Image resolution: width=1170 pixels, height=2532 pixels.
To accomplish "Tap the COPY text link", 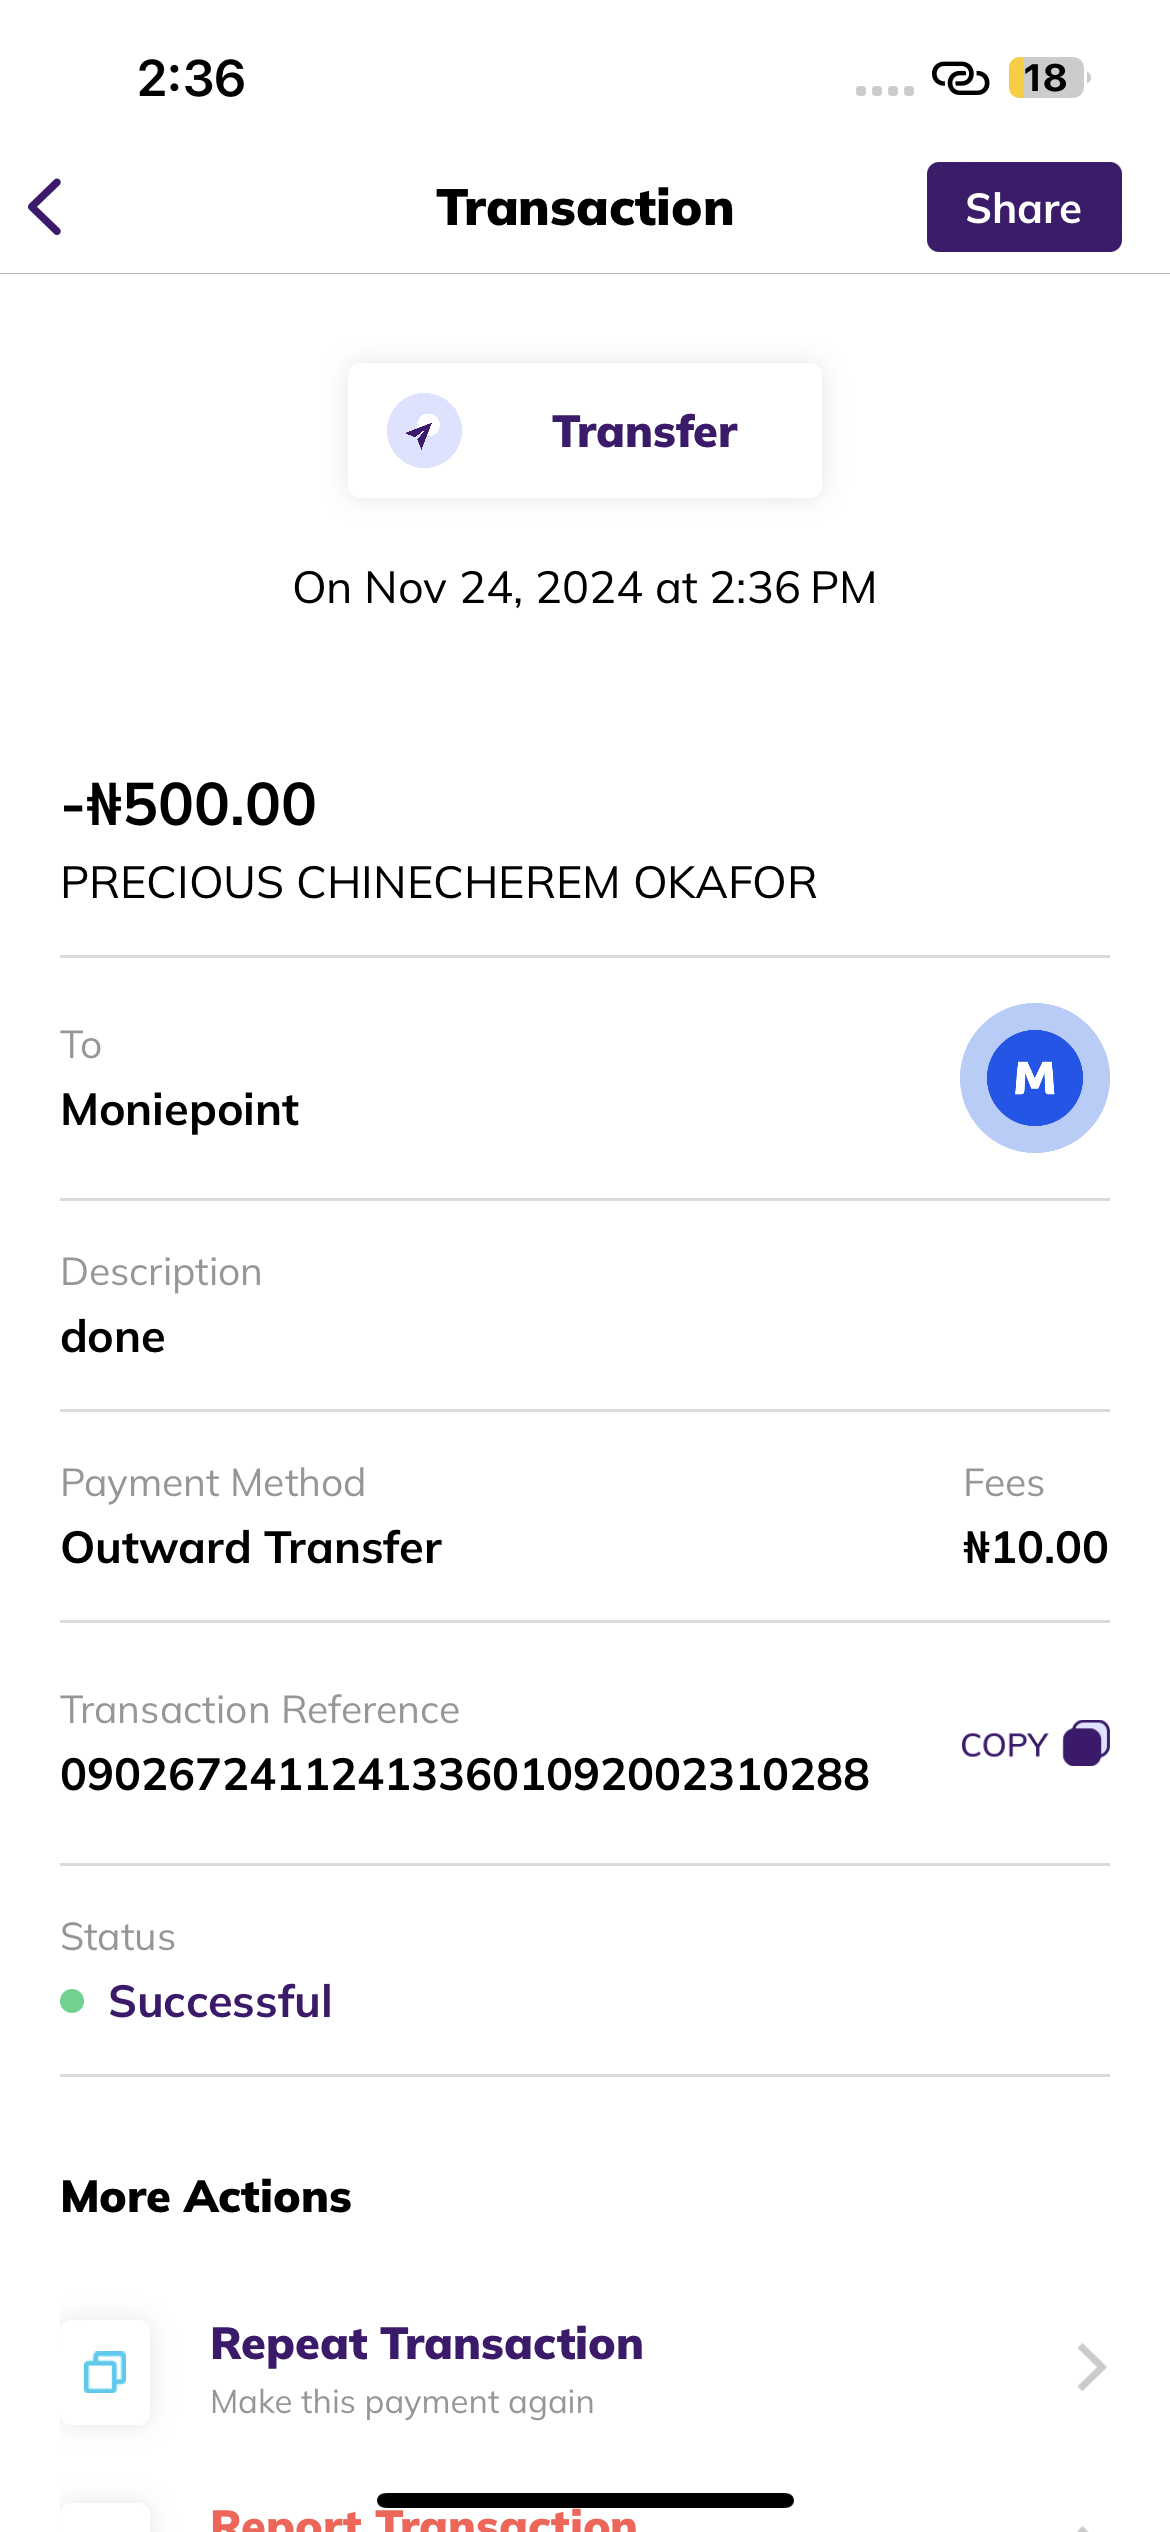I will coord(1003,1745).
